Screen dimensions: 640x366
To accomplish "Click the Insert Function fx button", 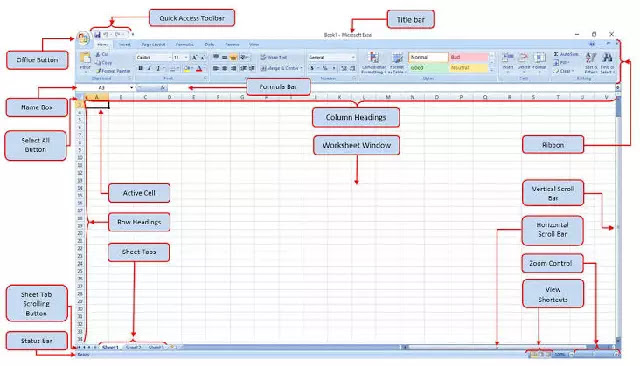I will [x=162, y=88].
